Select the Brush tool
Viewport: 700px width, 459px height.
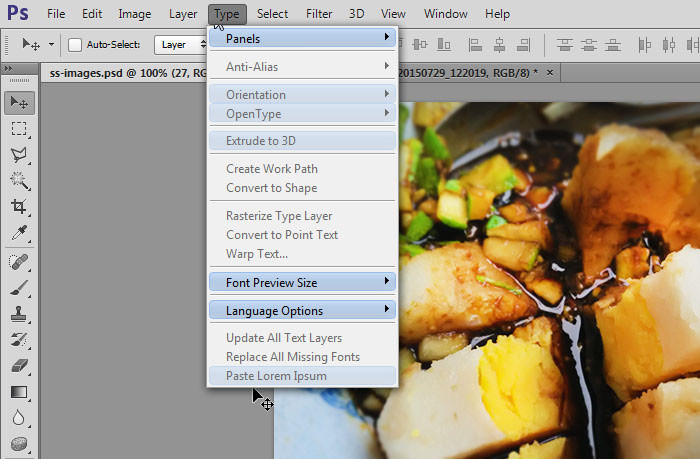click(x=19, y=288)
